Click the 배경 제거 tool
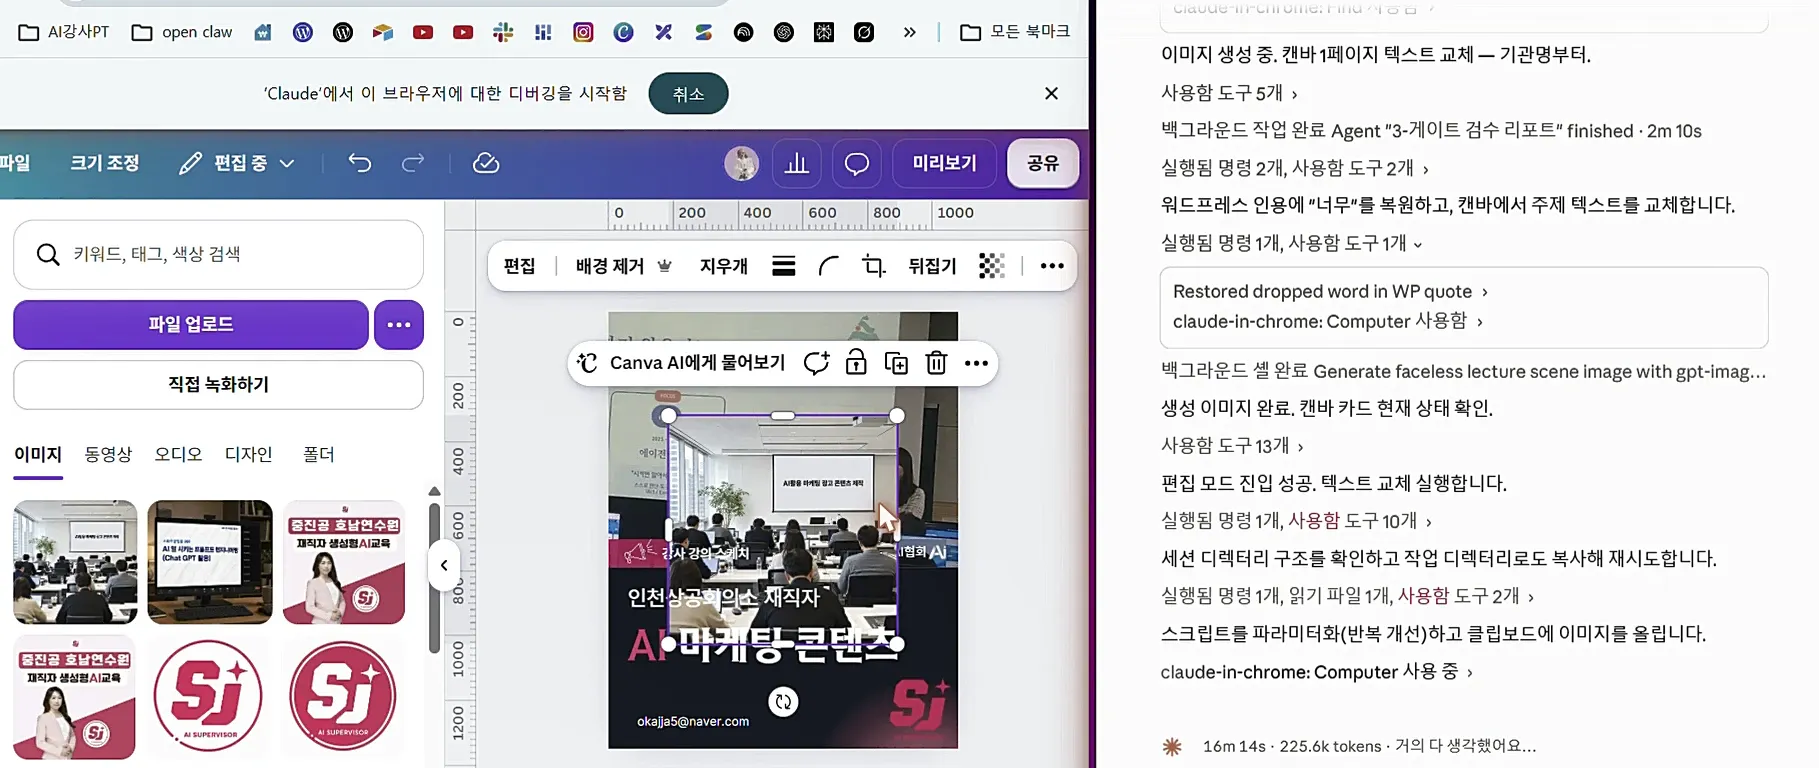Screen dimensions: 1819x768 pyautogui.click(x=622, y=266)
